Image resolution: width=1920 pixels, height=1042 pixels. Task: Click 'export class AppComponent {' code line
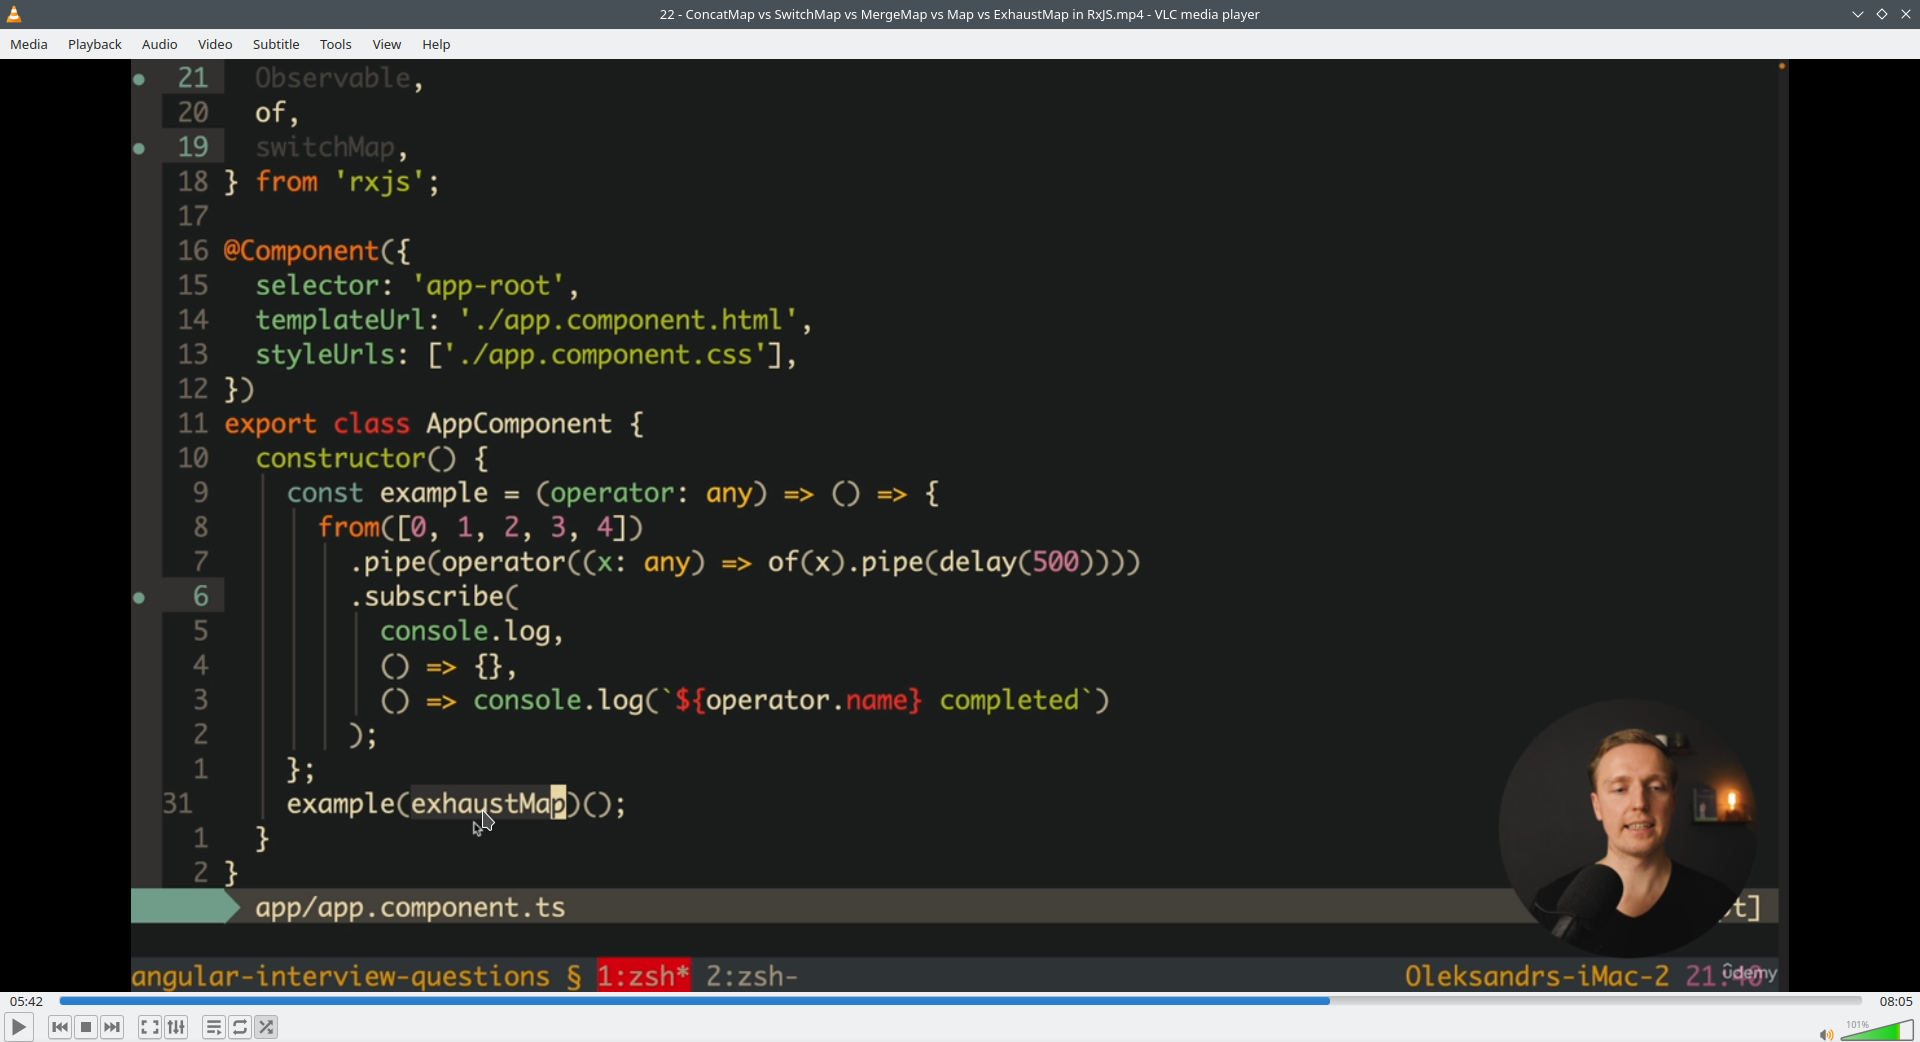coord(434,423)
